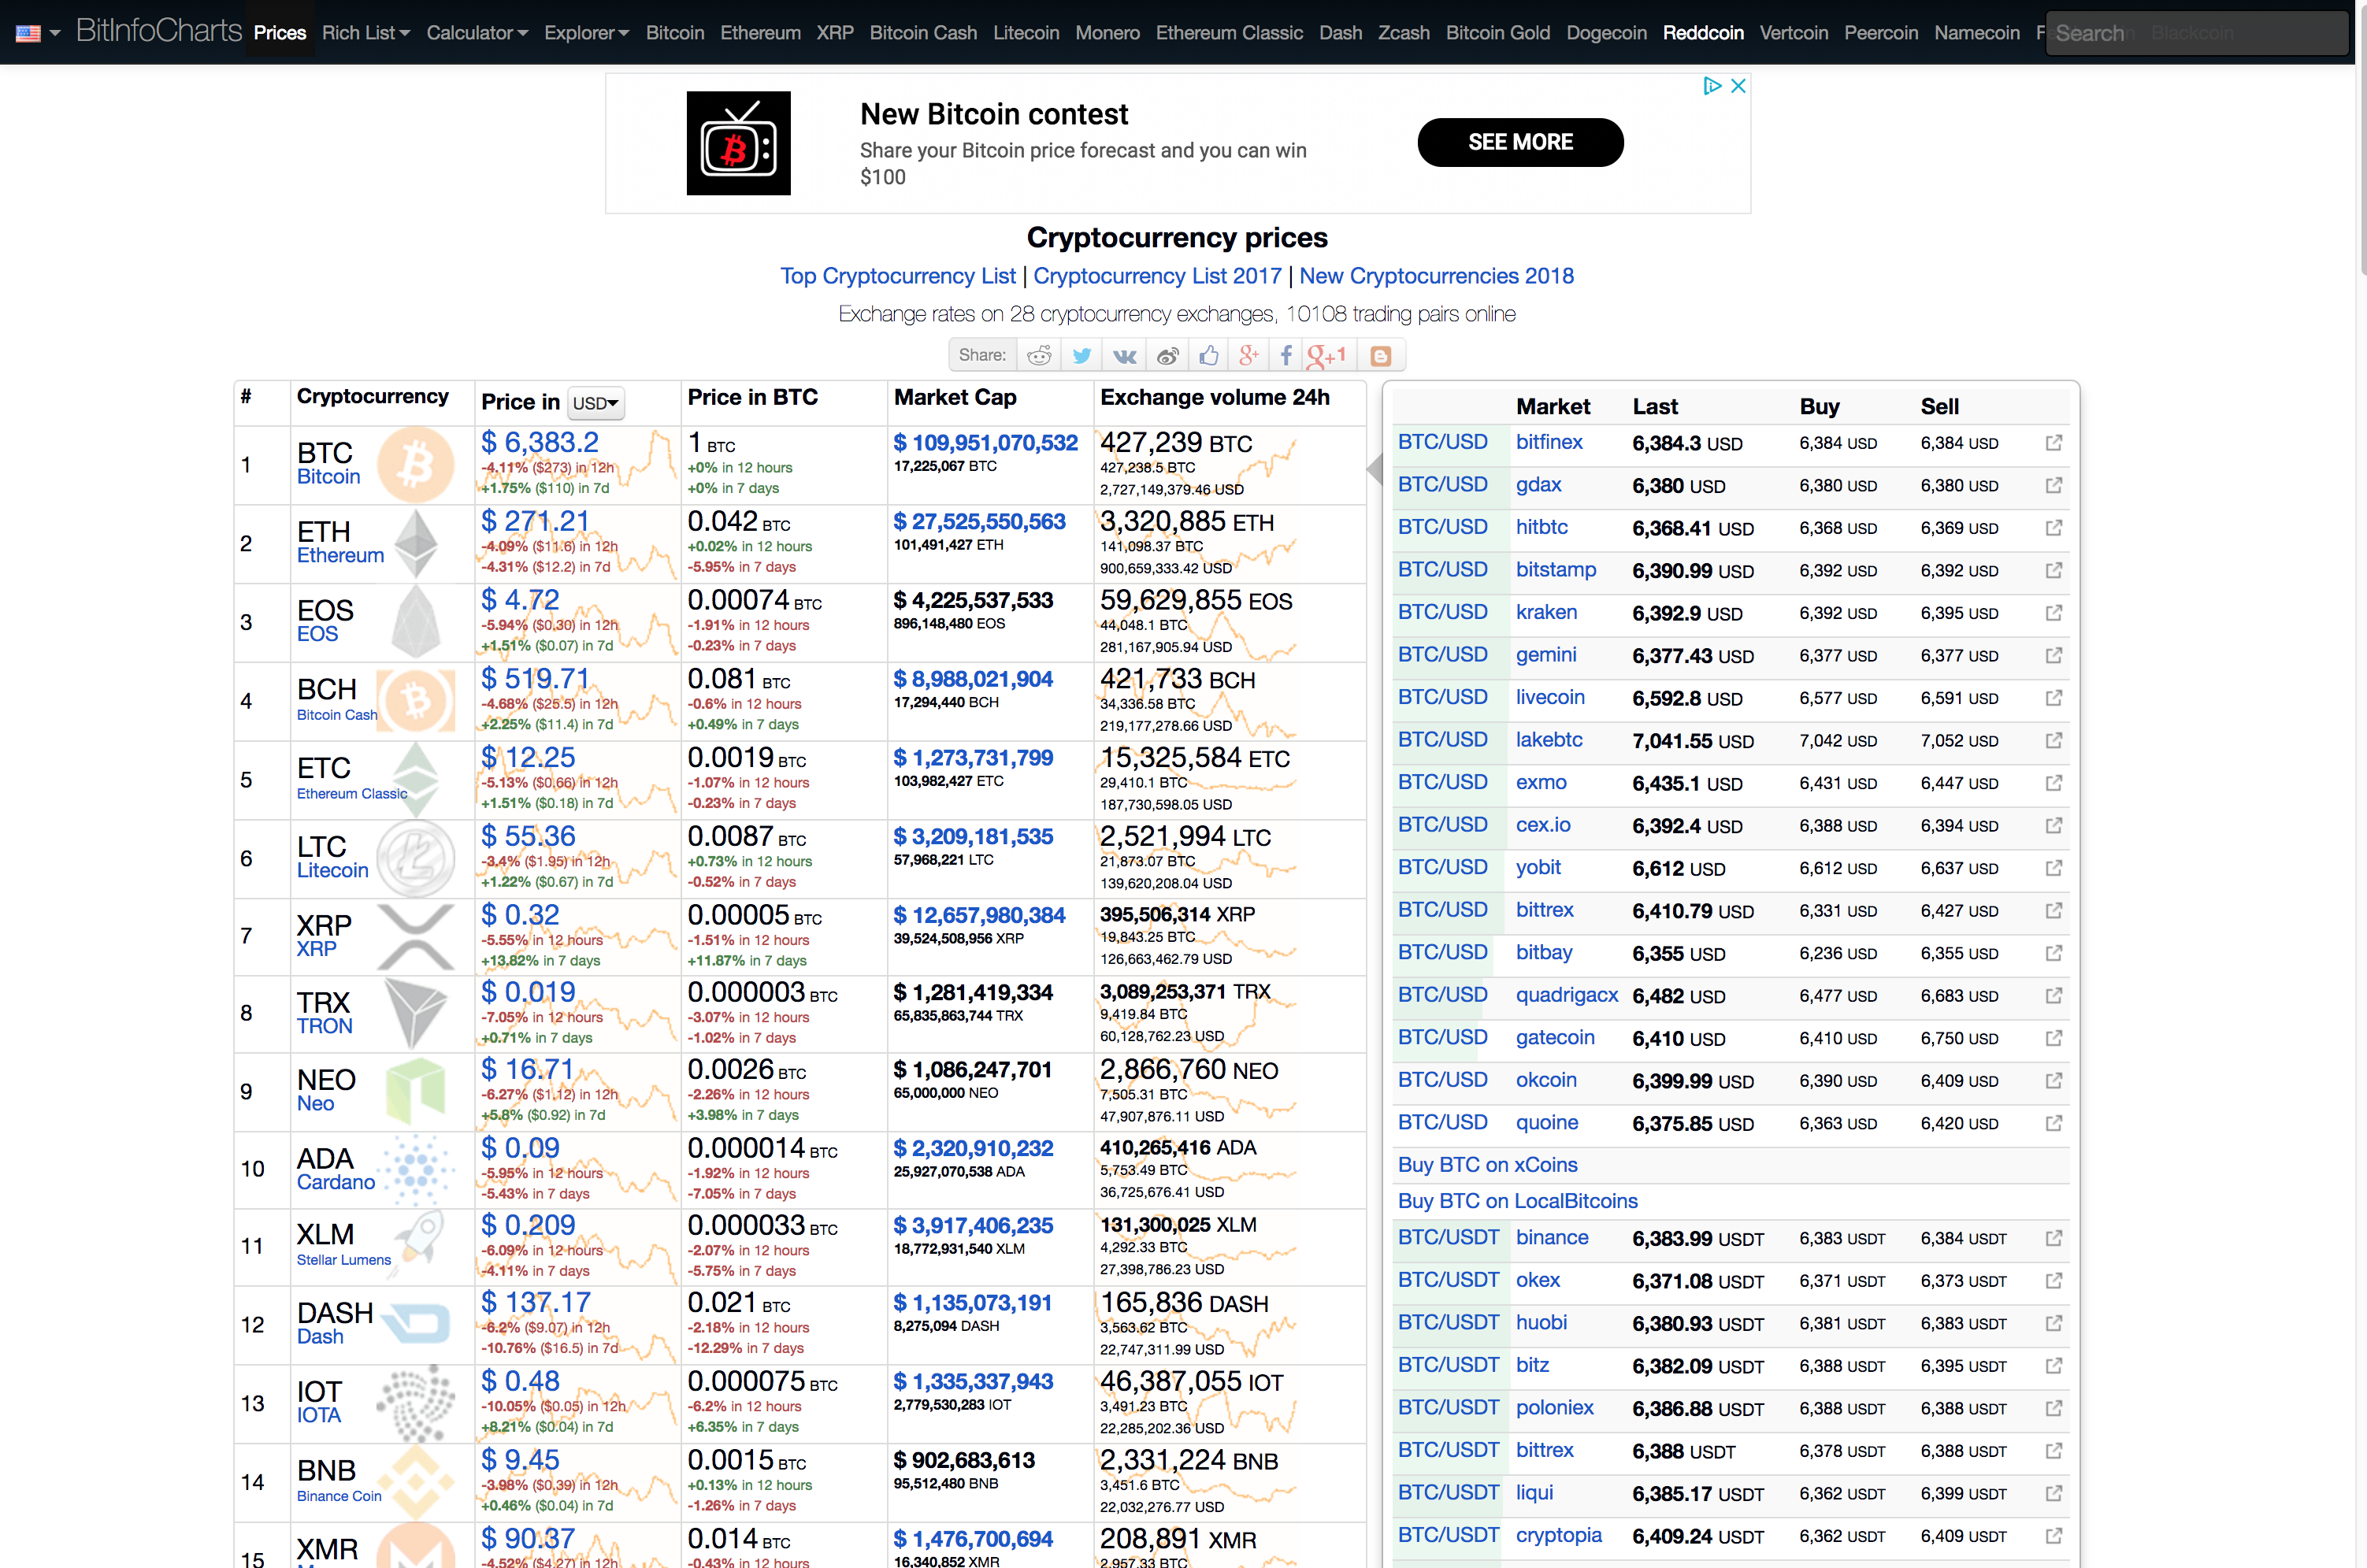Open the New Cryptocurrencies 2018 link

click(1436, 276)
